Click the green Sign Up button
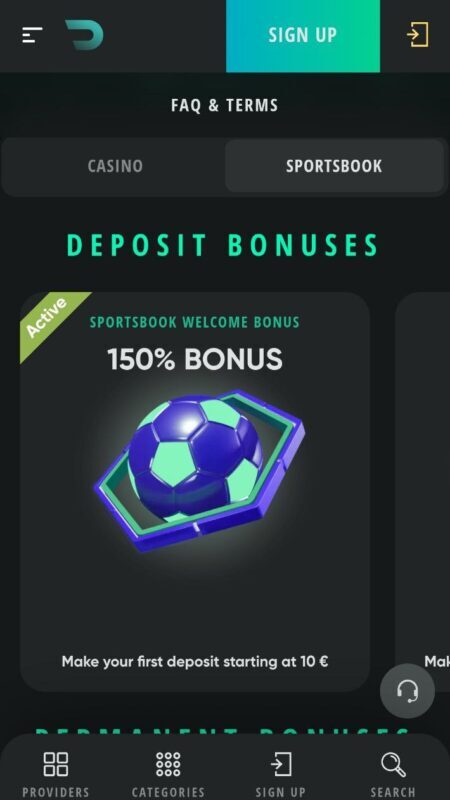The height and width of the screenshot is (800, 450). [x=303, y=36]
